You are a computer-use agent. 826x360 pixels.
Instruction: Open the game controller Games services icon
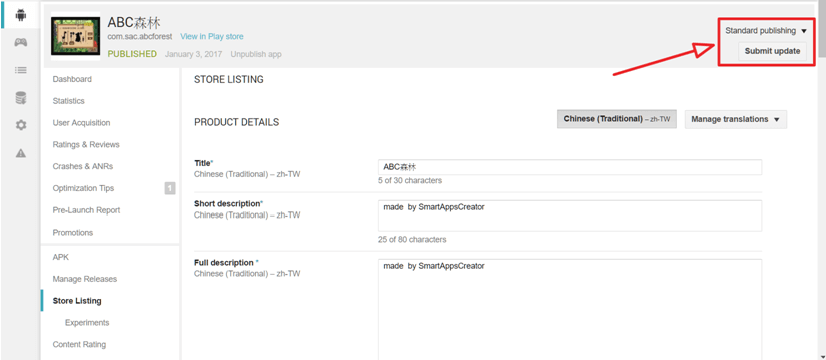[x=21, y=43]
